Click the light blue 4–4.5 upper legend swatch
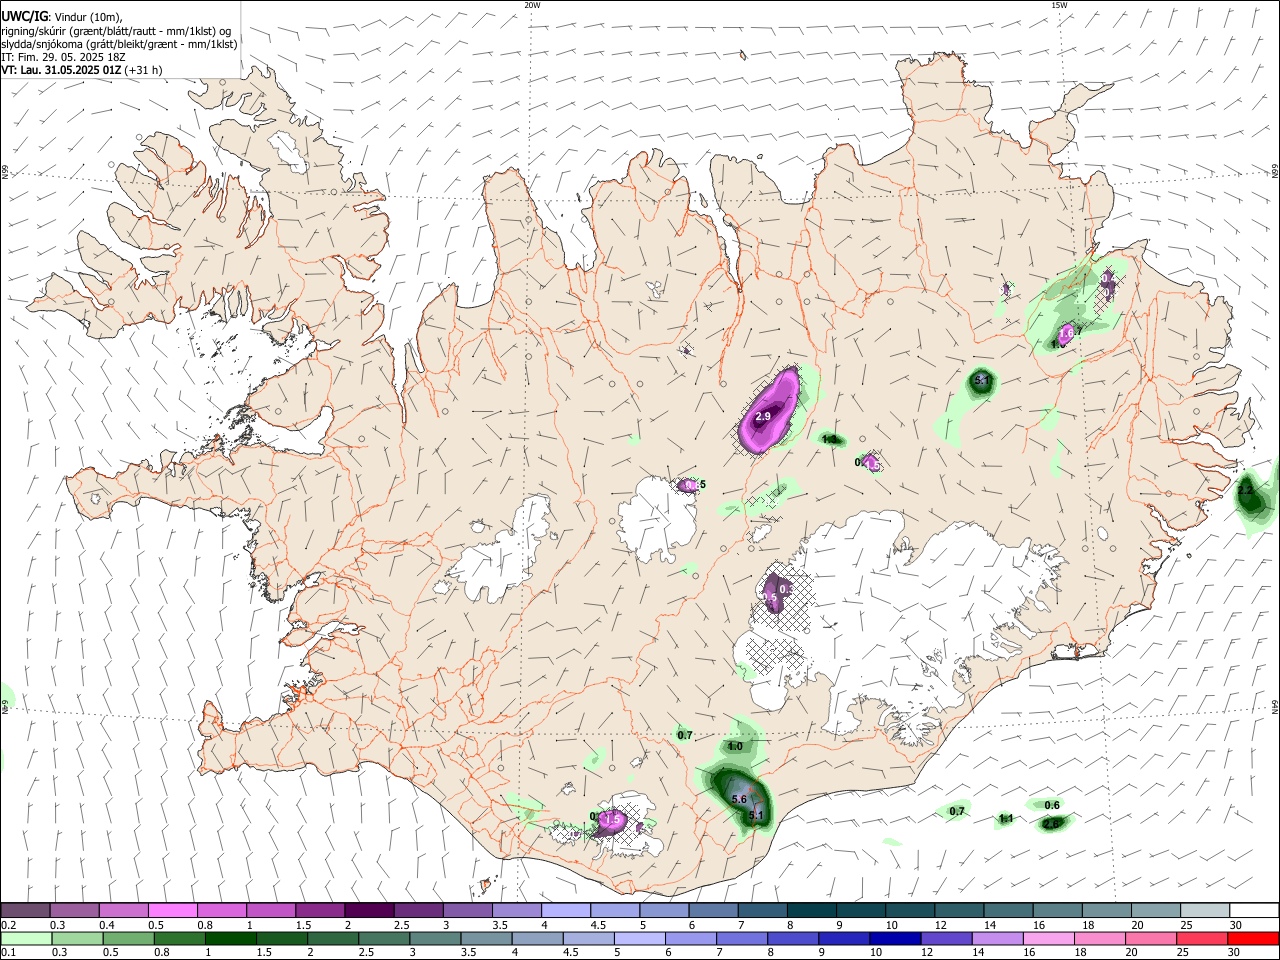The width and height of the screenshot is (1280, 960). click(566, 911)
